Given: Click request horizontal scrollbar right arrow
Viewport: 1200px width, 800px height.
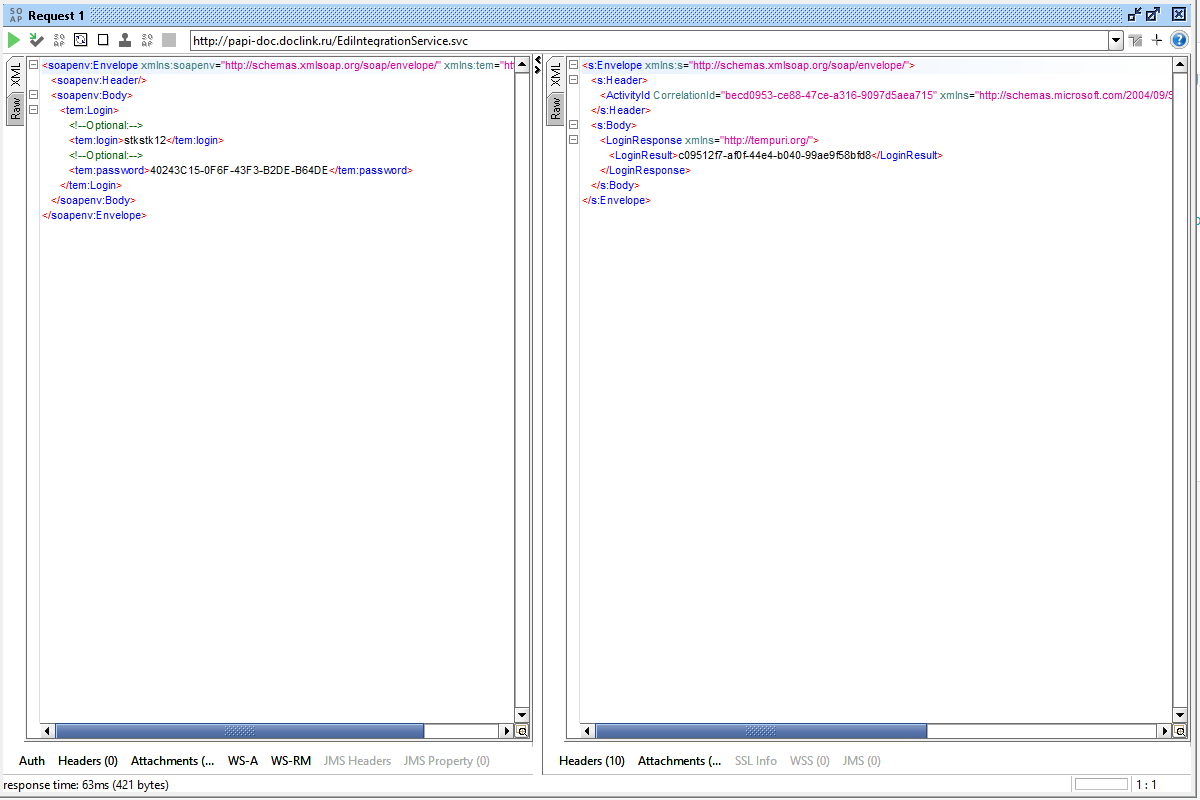Looking at the screenshot, I should pos(507,731).
